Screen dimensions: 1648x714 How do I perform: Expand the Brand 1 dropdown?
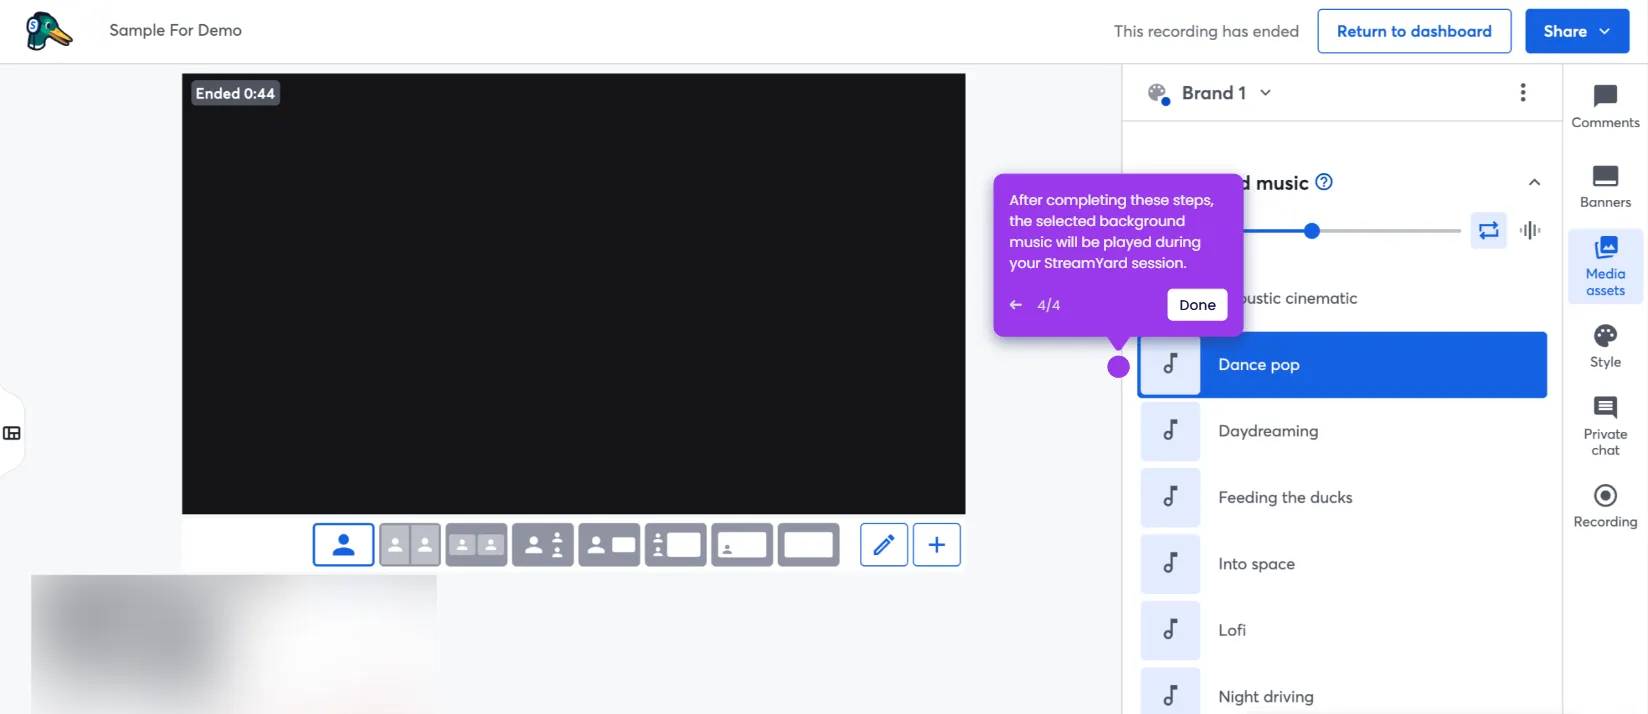[x=1265, y=93]
